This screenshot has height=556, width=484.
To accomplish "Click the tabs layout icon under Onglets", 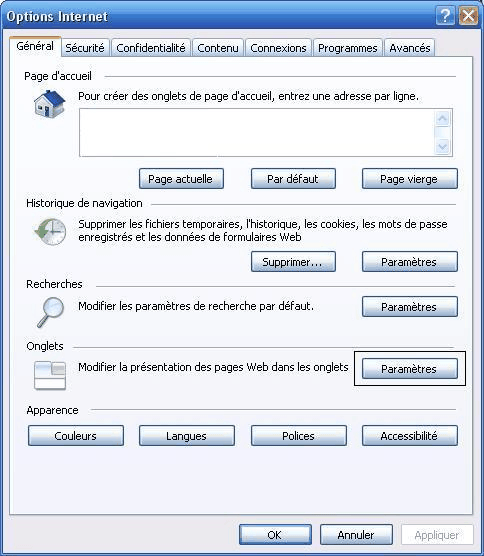I will point(50,375).
